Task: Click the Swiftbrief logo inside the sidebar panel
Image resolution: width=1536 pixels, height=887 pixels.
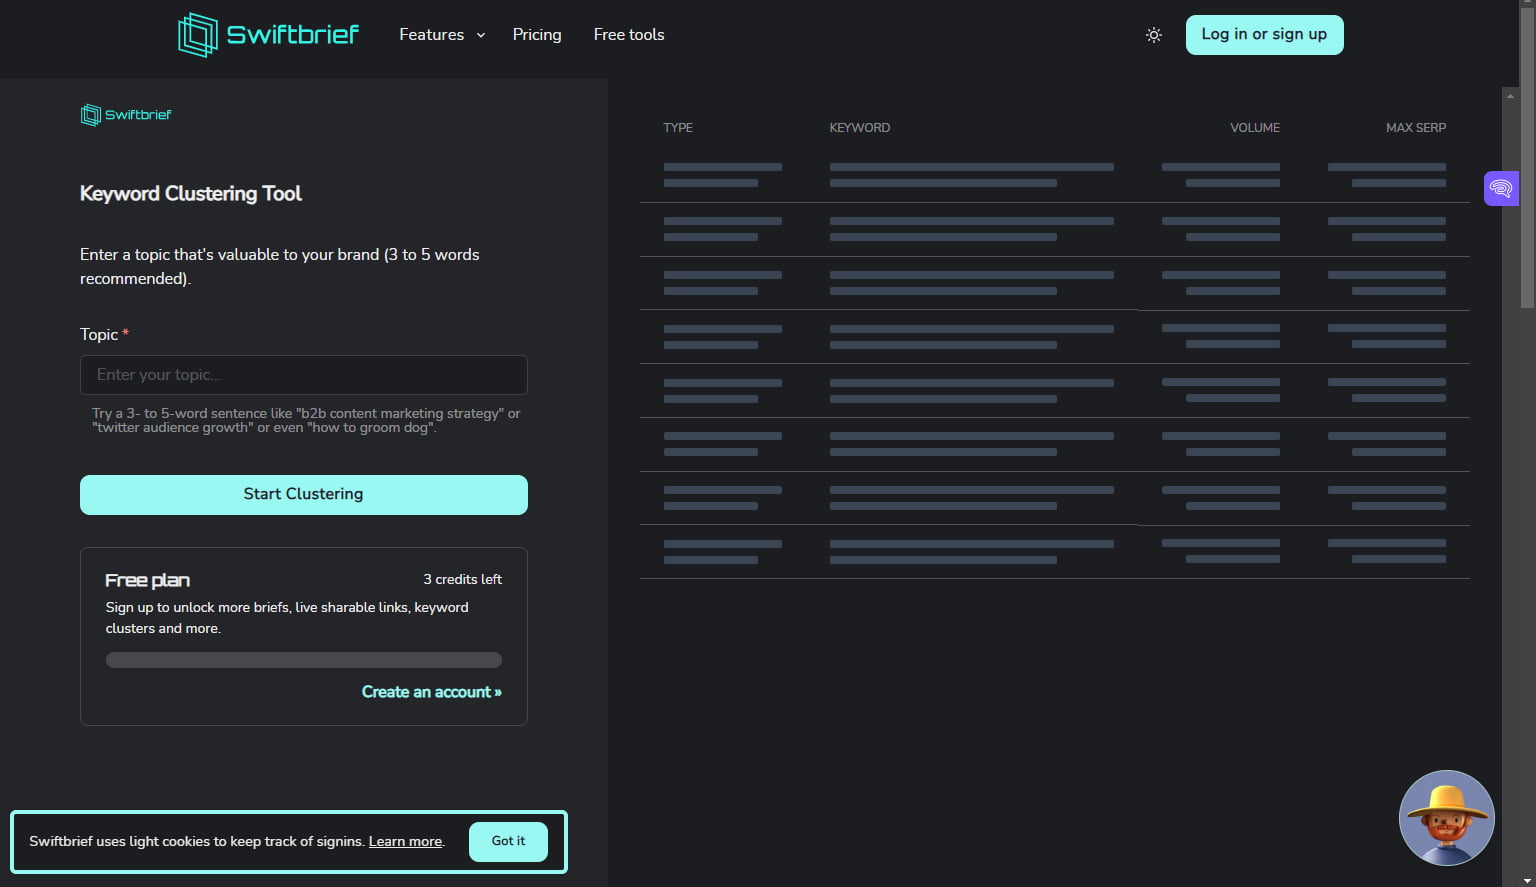Action: [x=125, y=114]
